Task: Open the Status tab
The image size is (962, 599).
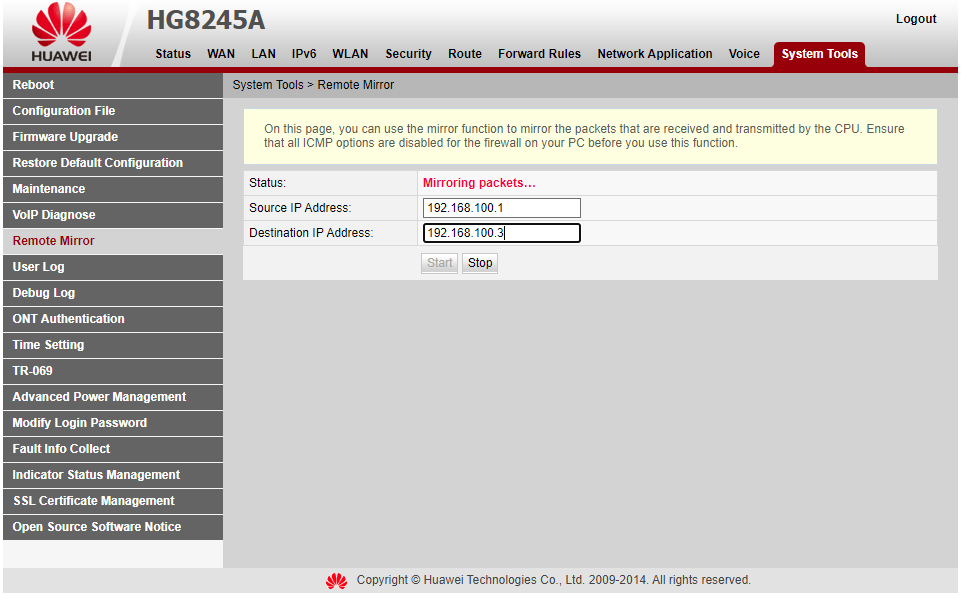Action: (173, 54)
